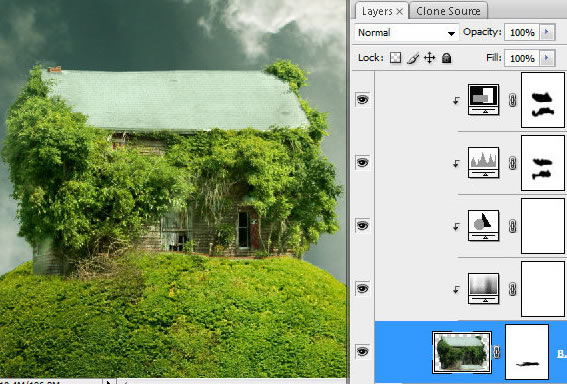Click clipping arrow on Levels layer

point(456,163)
